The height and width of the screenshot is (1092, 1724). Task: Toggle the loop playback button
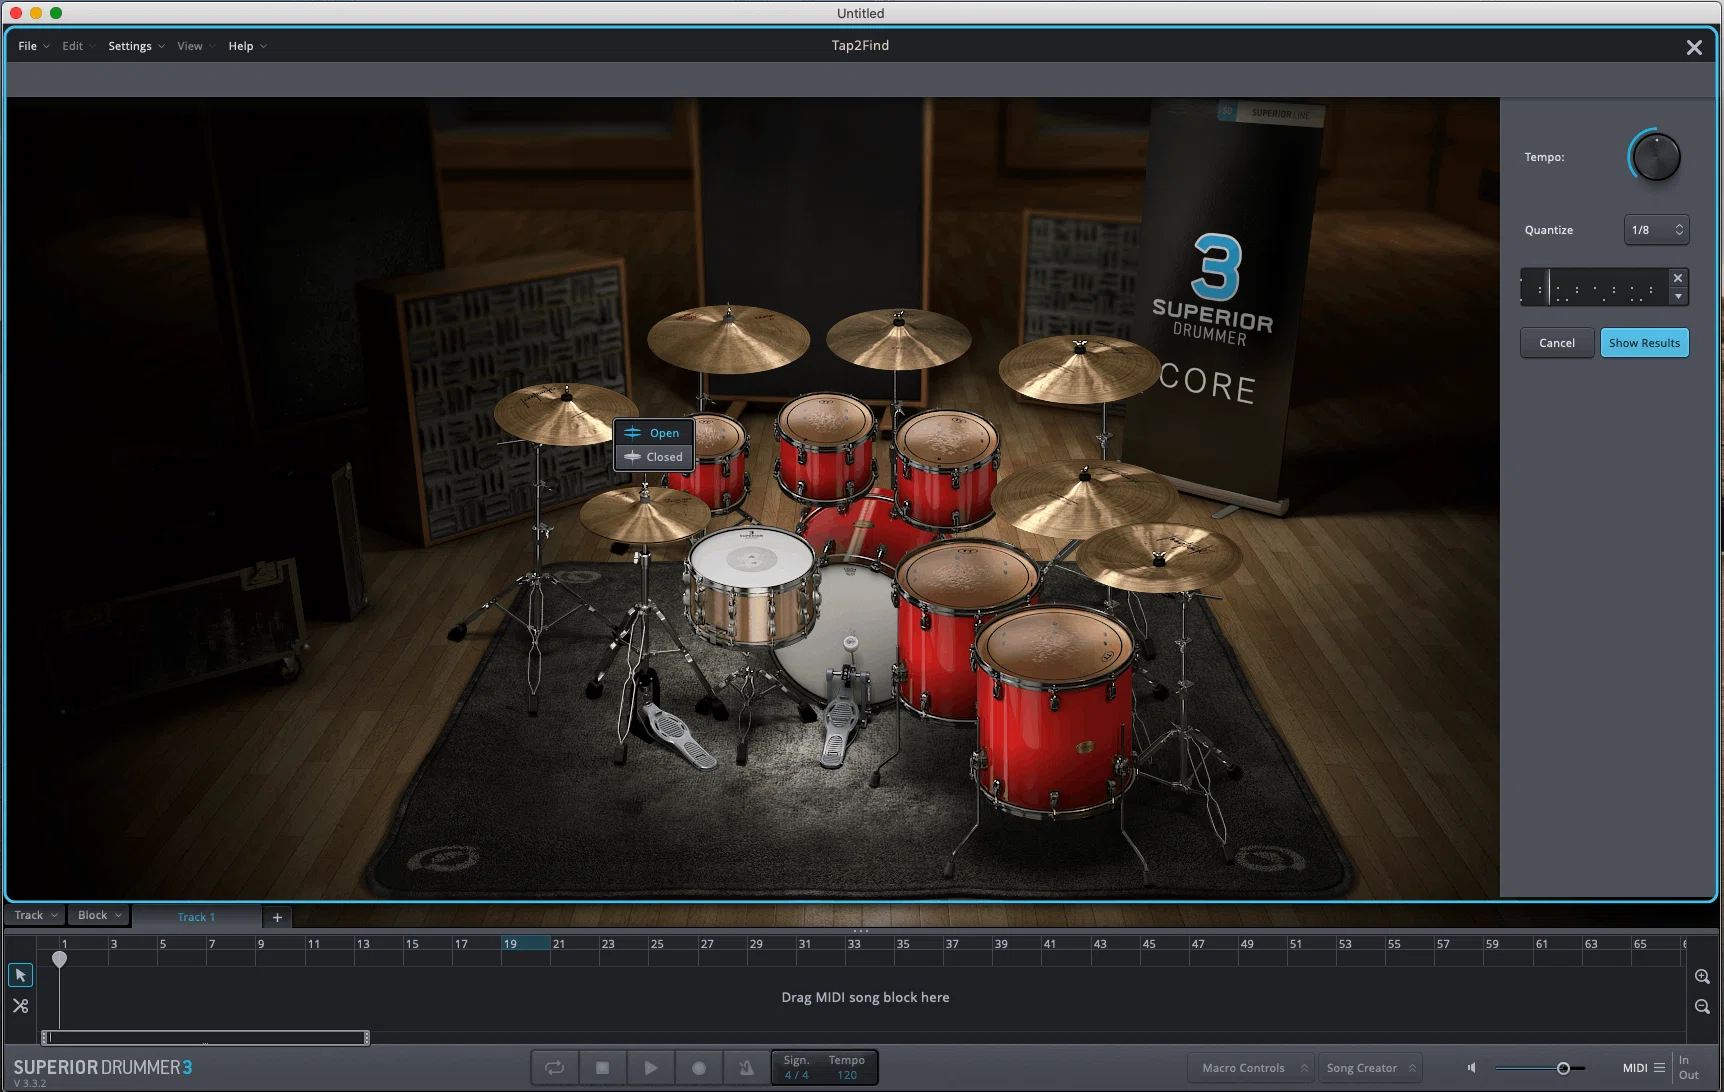click(554, 1067)
